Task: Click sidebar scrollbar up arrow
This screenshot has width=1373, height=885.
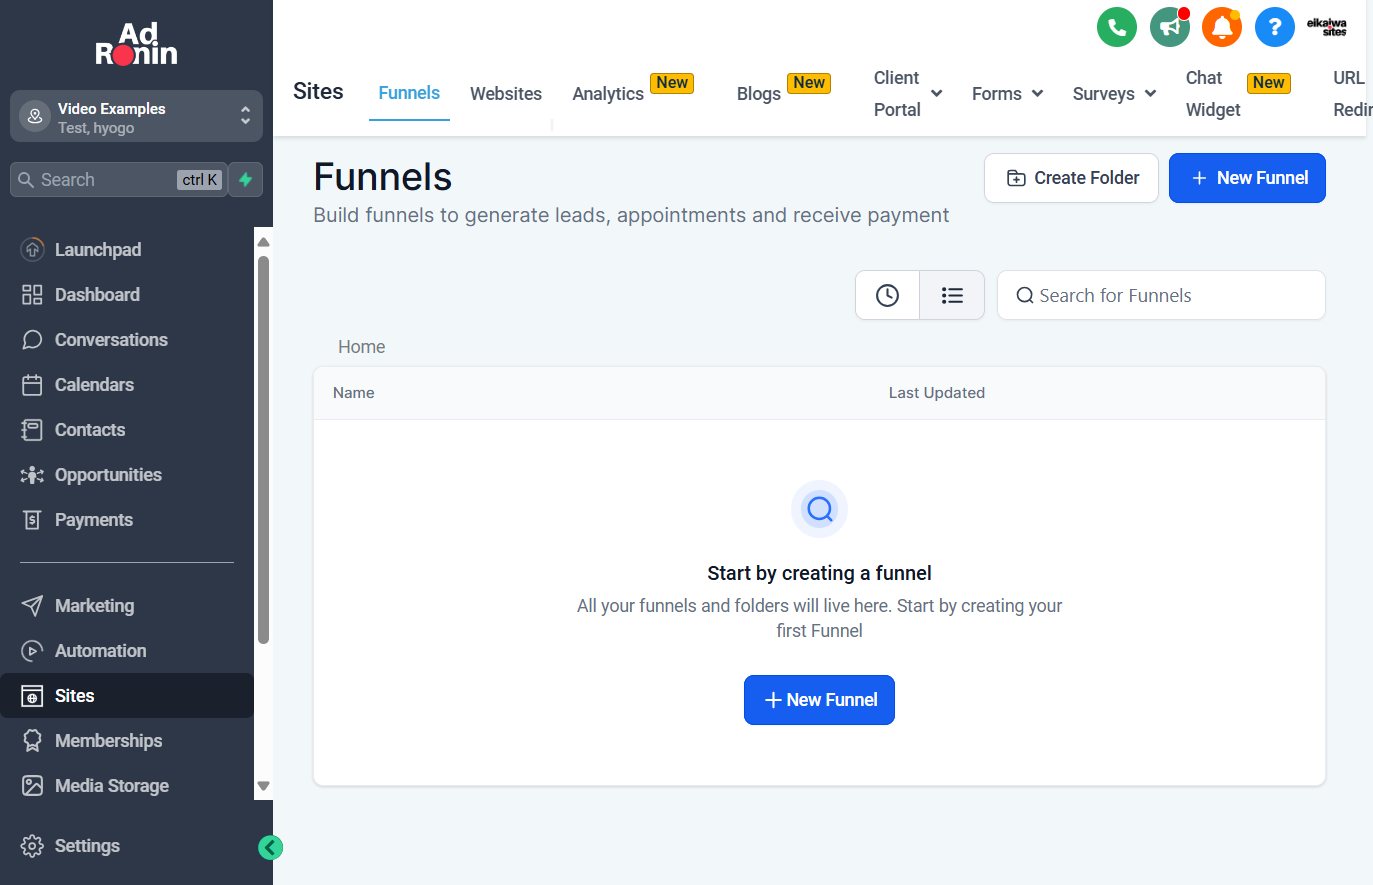Action: coord(264,242)
